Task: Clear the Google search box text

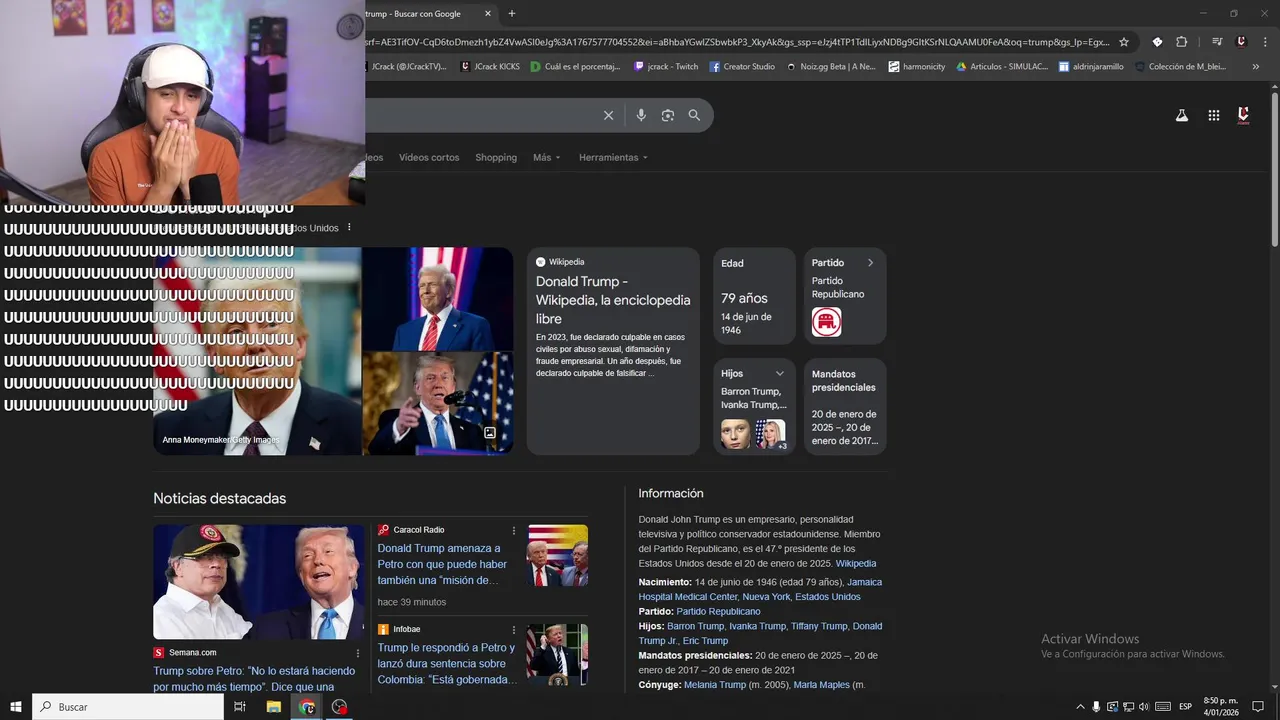Action: coord(608,115)
